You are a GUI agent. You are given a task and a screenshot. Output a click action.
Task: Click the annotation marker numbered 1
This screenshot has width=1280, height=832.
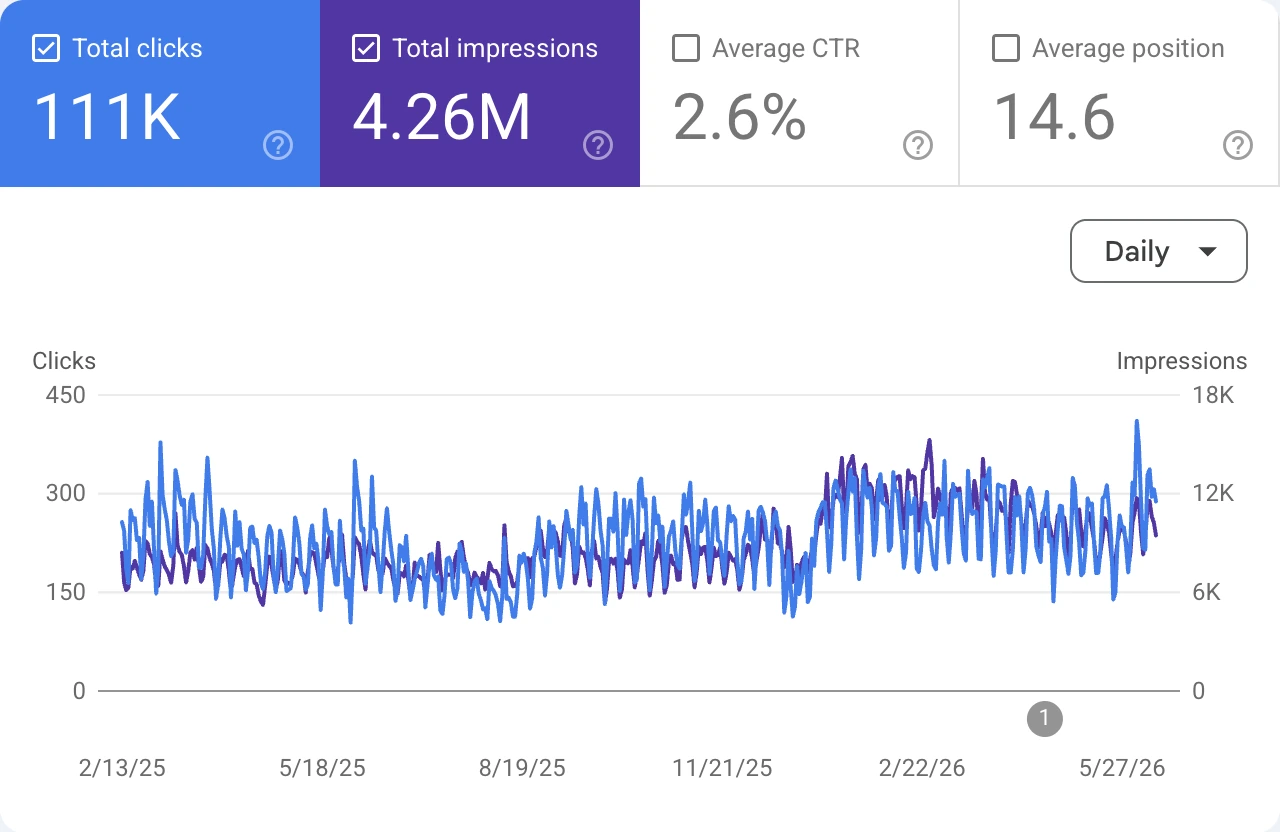[1045, 718]
